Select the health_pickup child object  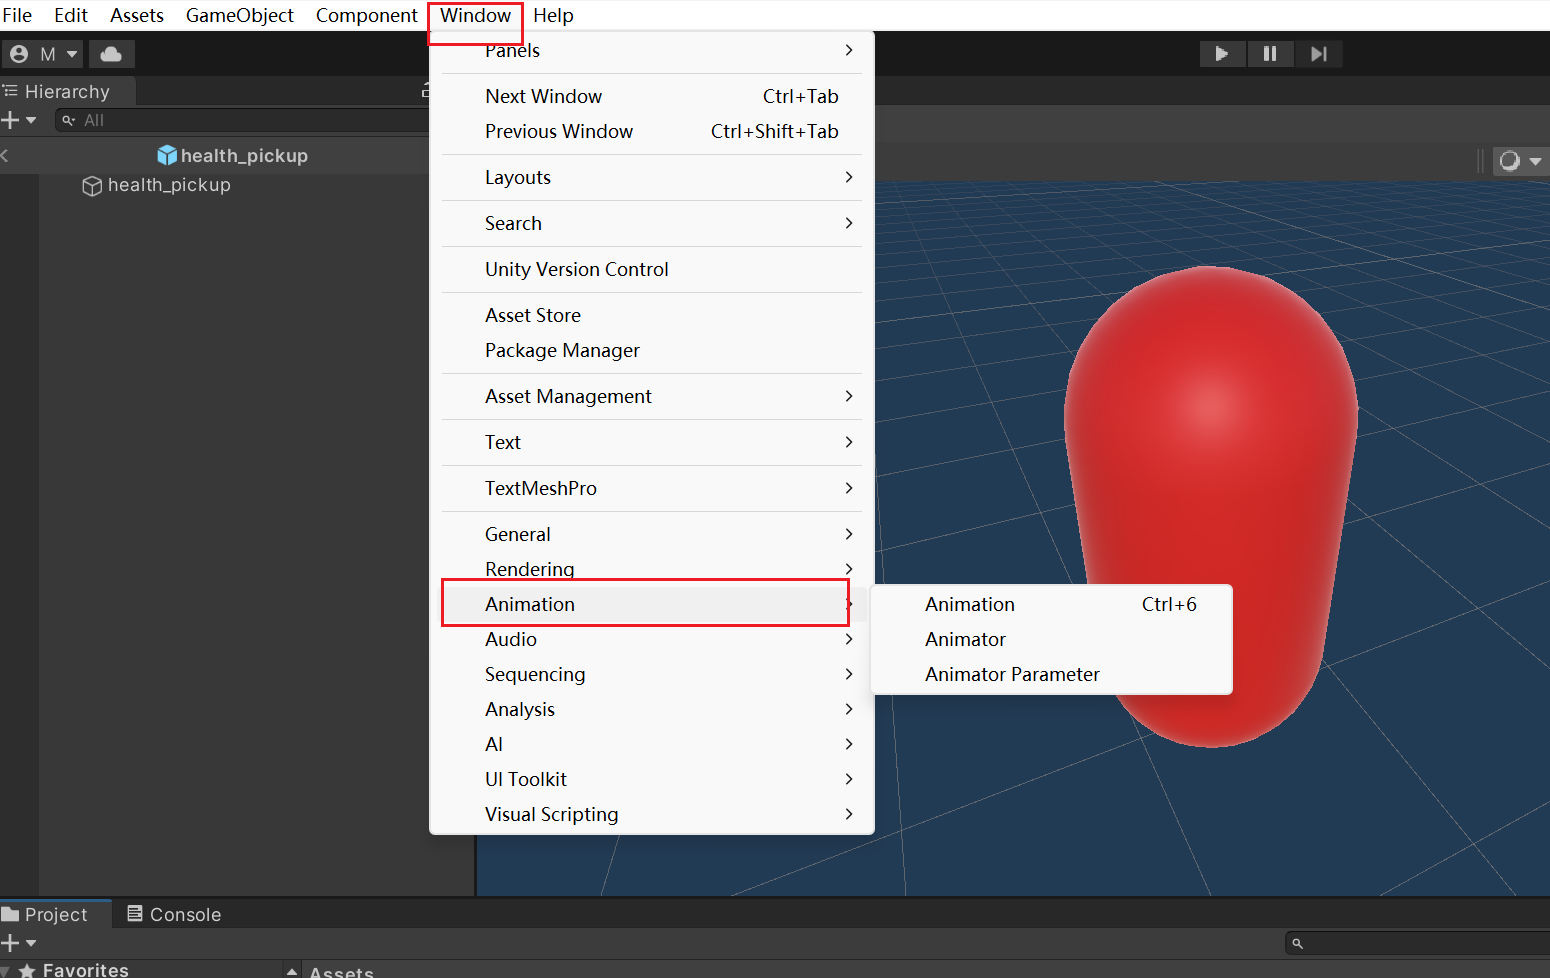click(x=157, y=185)
